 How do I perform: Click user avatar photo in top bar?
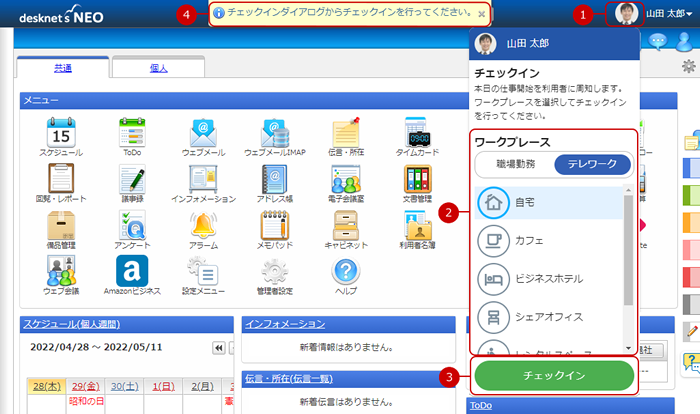(x=626, y=13)
